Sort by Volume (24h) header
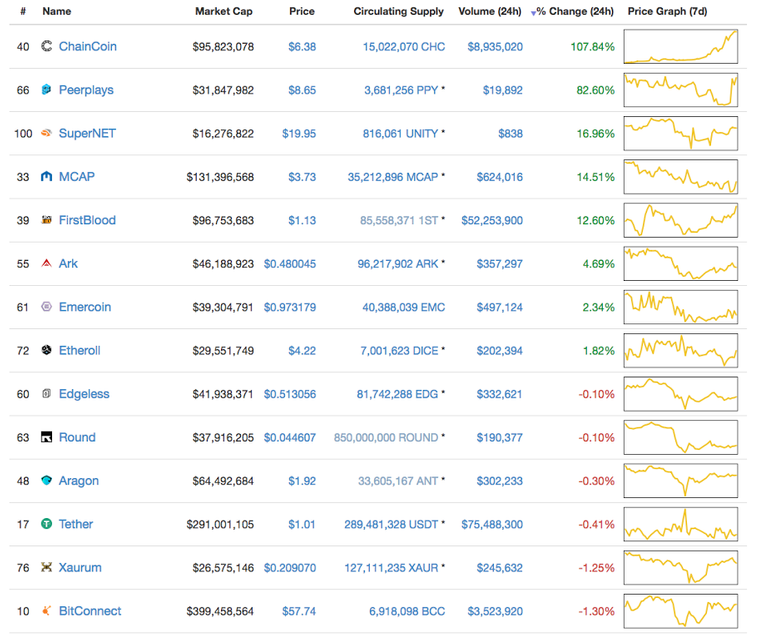The width and height of the screenshot is (768, 635). (490, 11)
